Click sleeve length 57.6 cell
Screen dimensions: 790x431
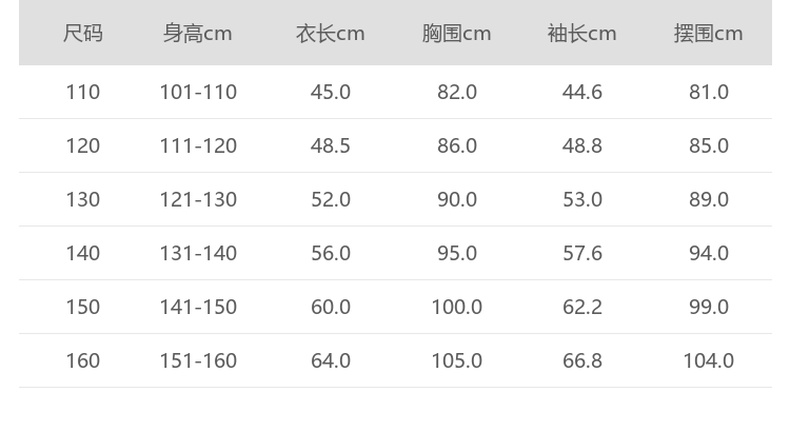pos(582,253)
